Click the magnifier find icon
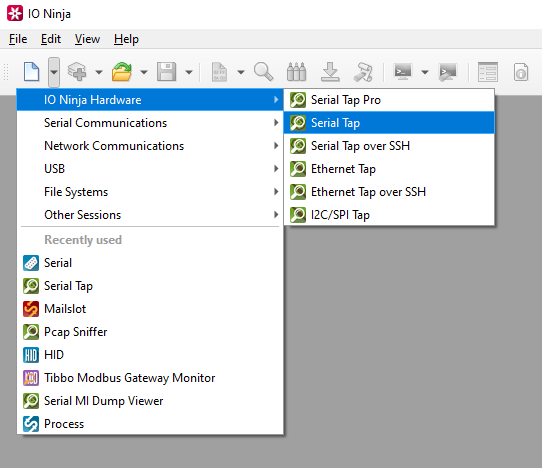The width and height of the screenshot is (542, 468). point(263,72)
